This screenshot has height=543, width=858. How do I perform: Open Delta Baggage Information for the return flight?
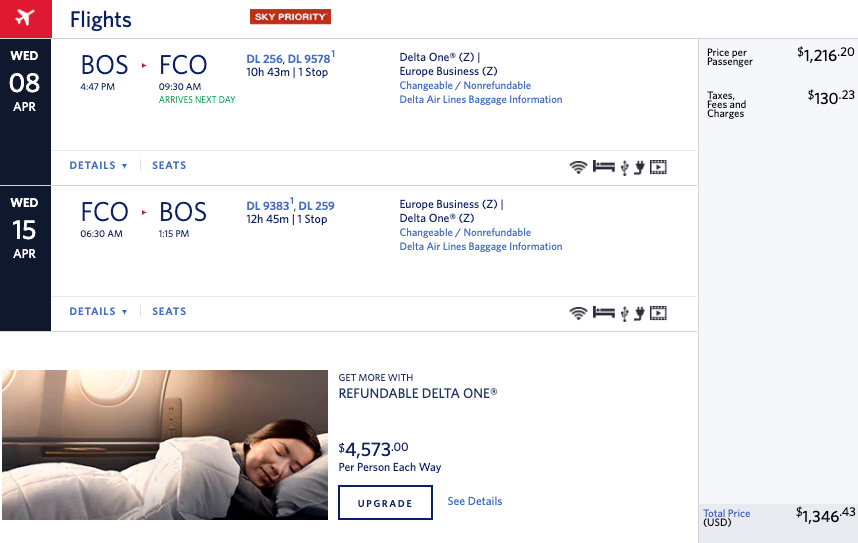pos(481,247)
